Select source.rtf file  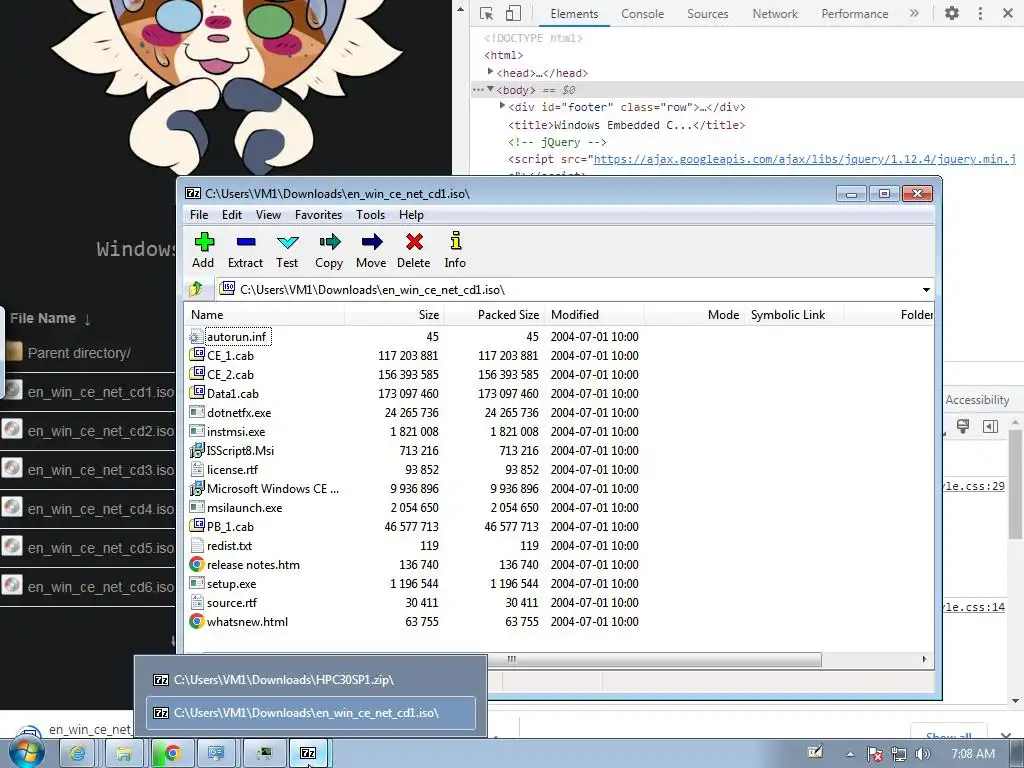pyautogui.click(x=232, y=603)
